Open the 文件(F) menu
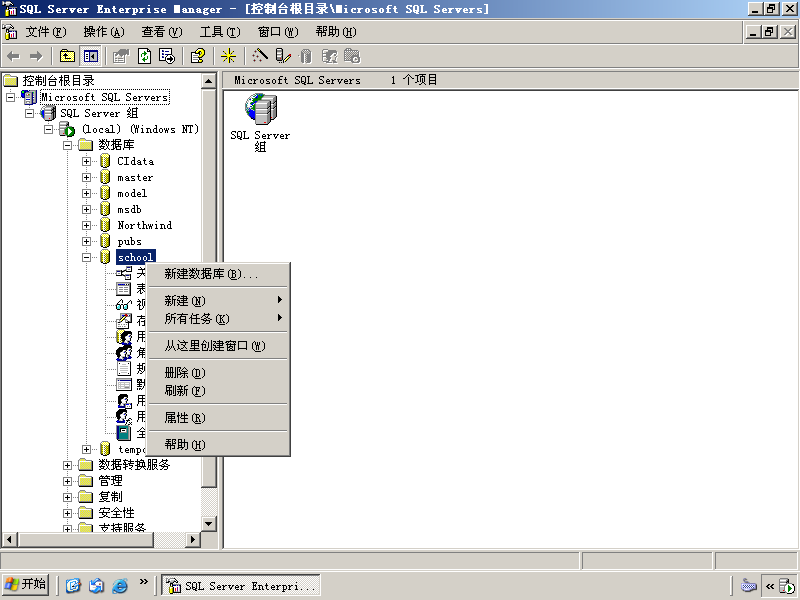This screenshot has height=600, width=800. point(46,32)
